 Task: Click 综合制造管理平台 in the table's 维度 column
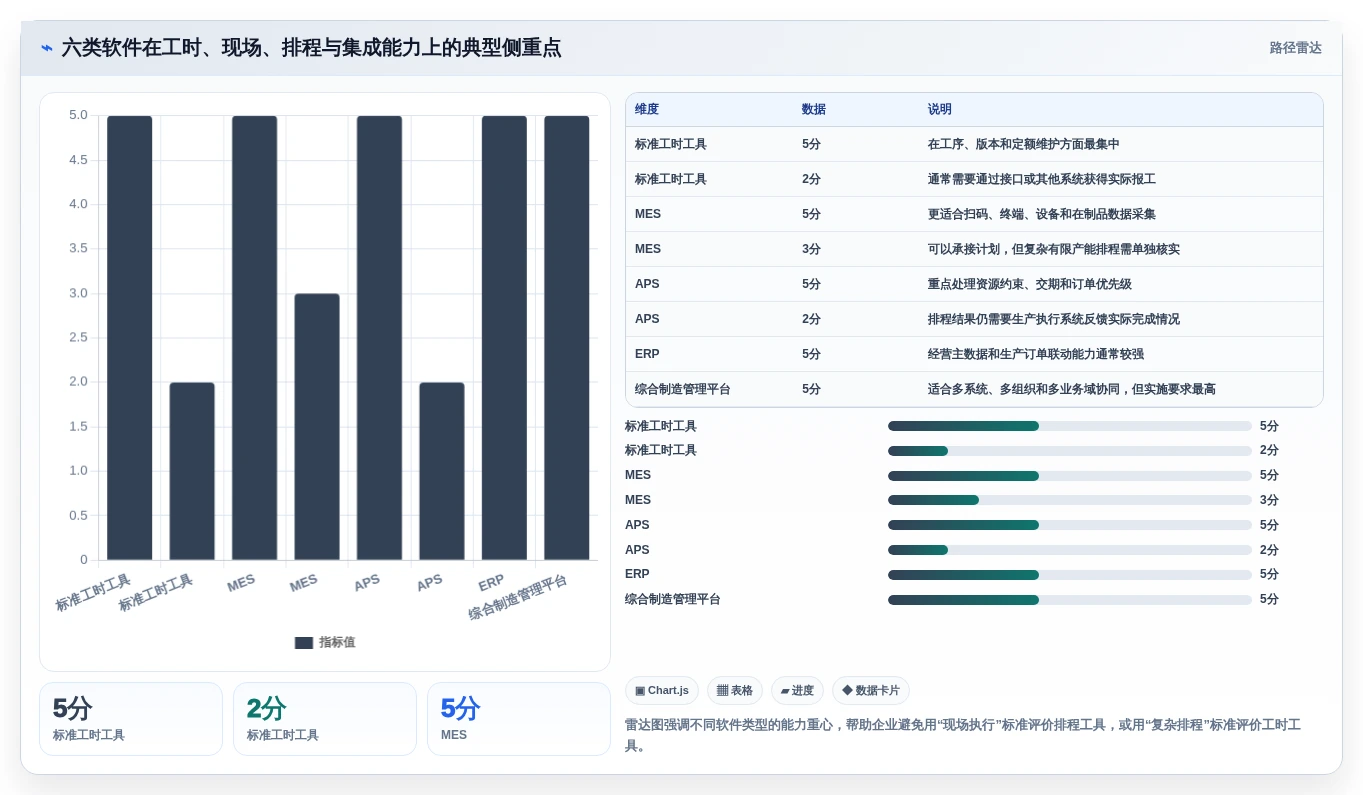coord(683,389)
